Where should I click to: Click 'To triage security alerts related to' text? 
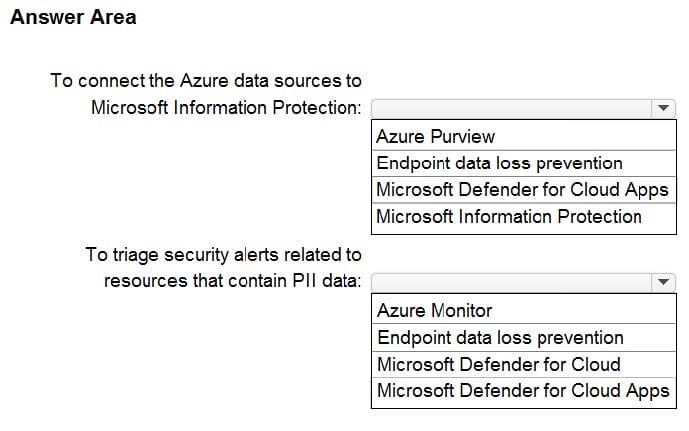pyautogui.click(x=223, y=255)
